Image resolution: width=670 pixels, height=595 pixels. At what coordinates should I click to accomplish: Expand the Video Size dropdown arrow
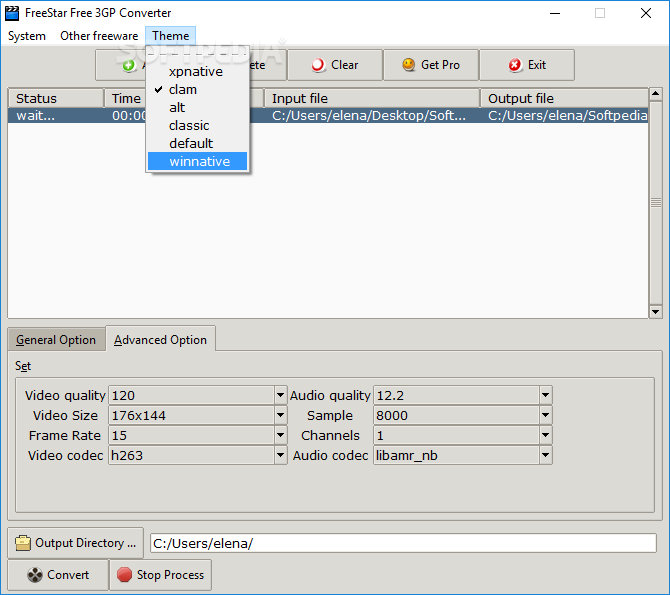coord(281,415)
